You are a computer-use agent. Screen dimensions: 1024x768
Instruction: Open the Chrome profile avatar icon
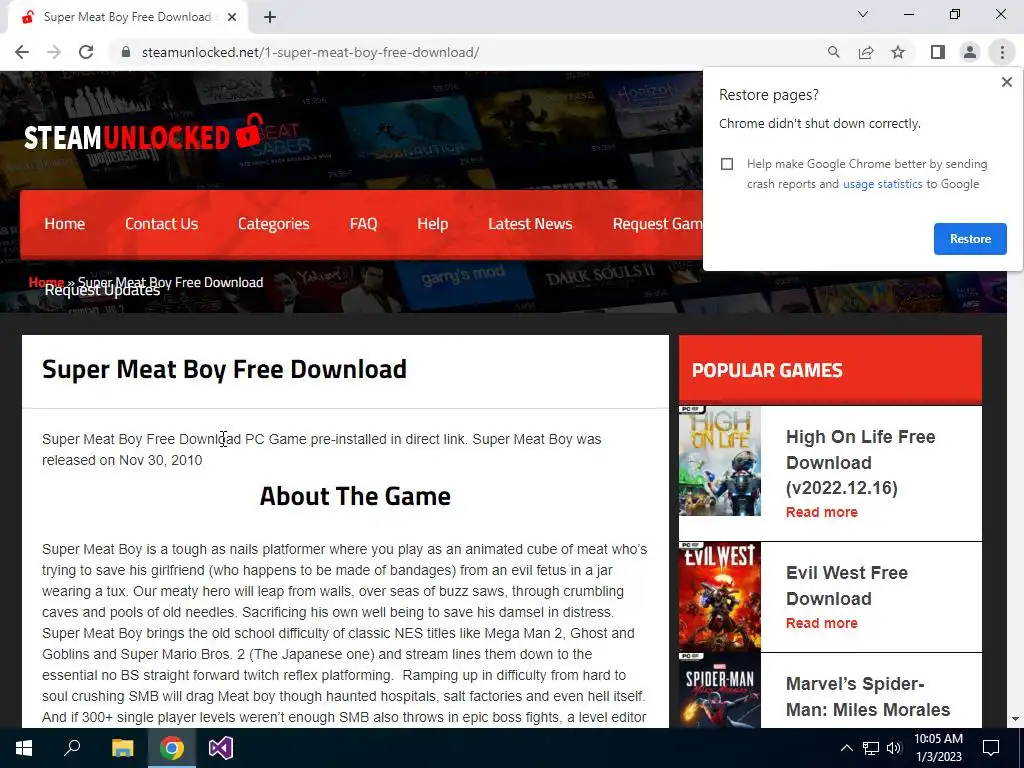[970, 52]
